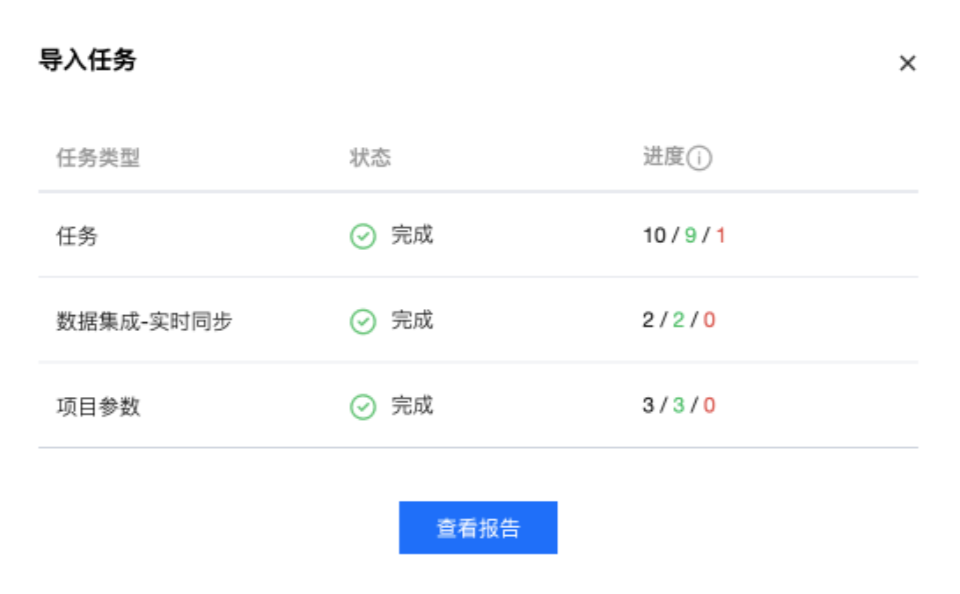Click green check icon in 任务 row
The image size is (960, 594).
click(x=363, y=236)
